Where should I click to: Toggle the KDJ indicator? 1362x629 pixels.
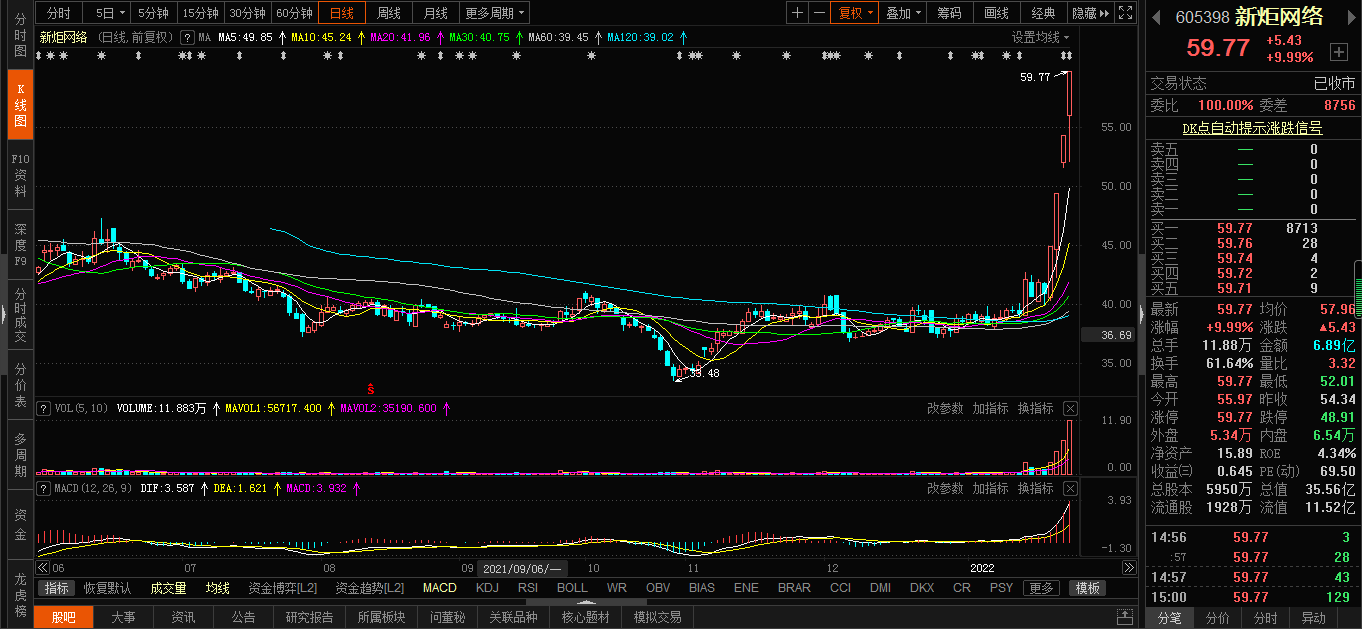[x=487, y=588]
